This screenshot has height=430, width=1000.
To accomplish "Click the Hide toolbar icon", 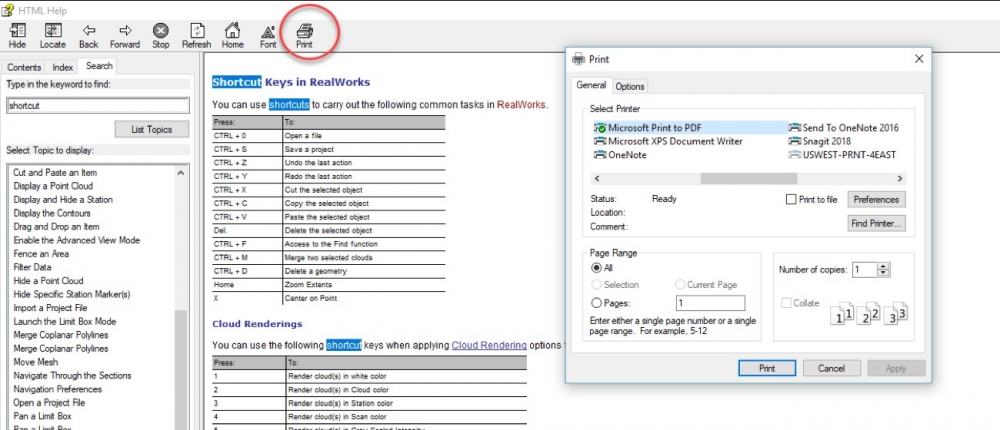I will click(17, 35).
